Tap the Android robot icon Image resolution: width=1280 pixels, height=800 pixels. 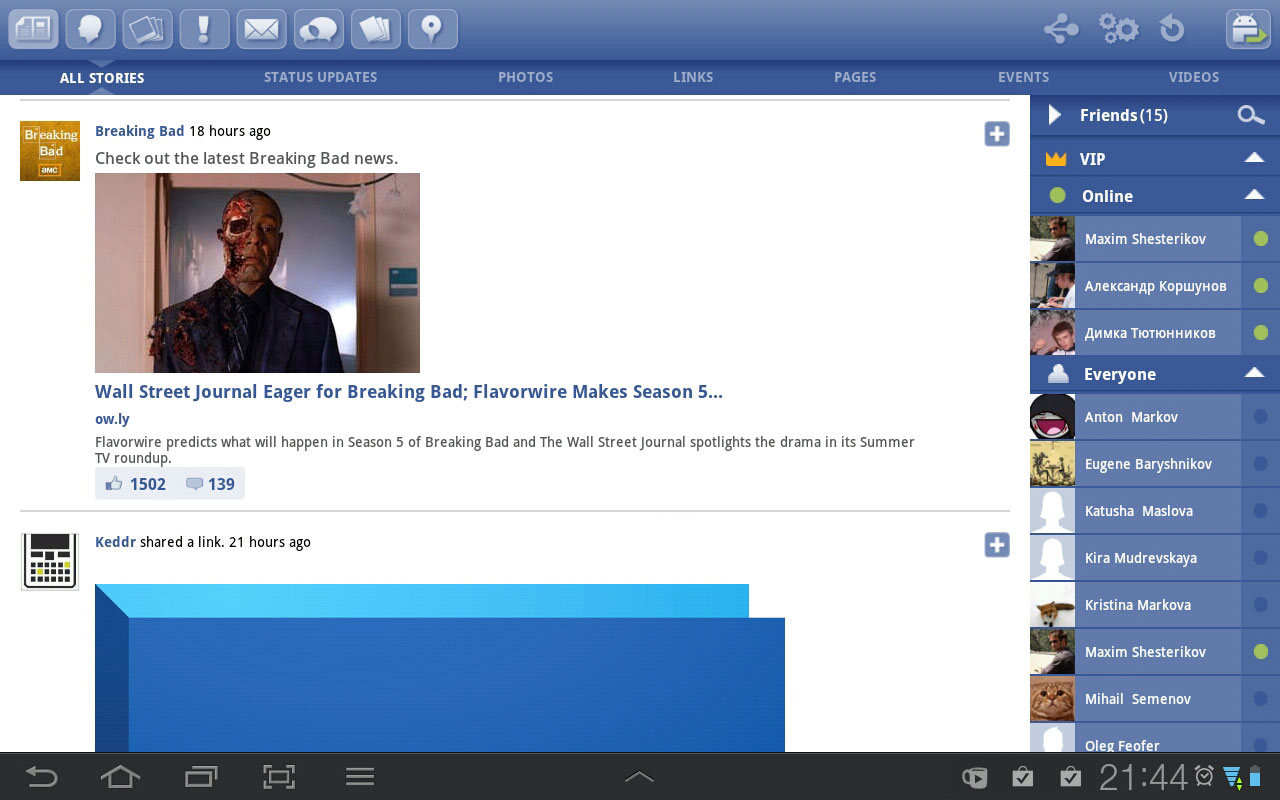click(x=1248, y=29)
